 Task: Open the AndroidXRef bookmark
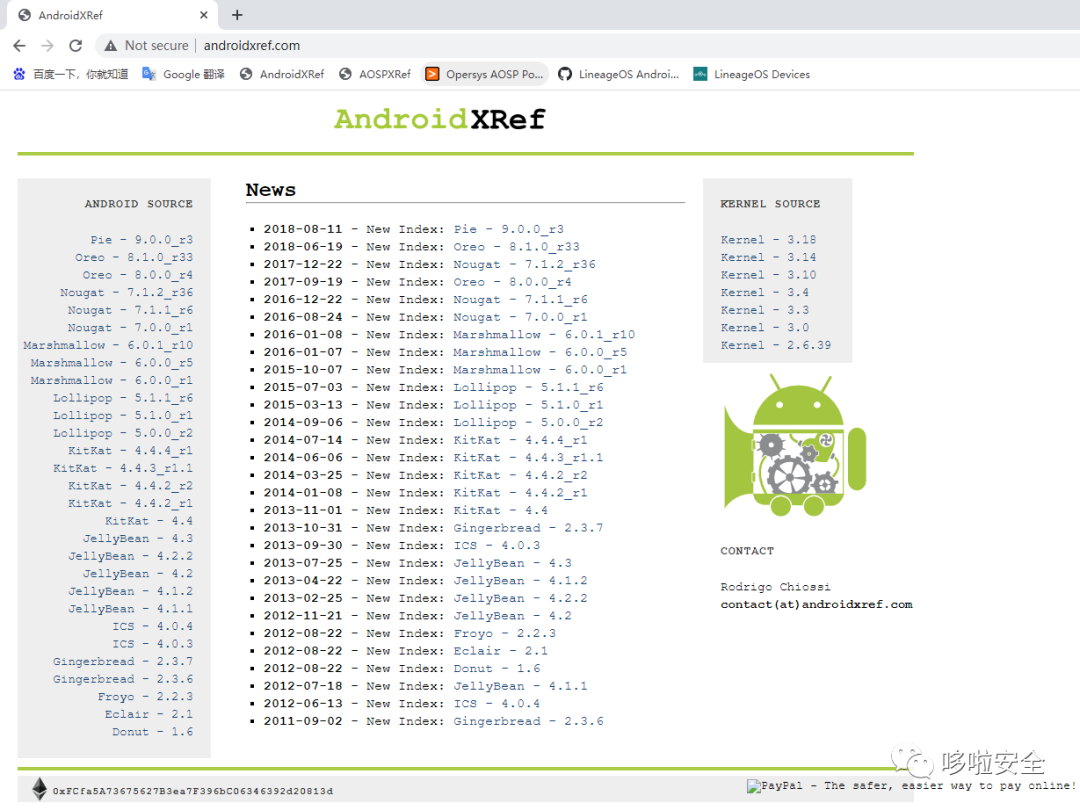[282, 74]
